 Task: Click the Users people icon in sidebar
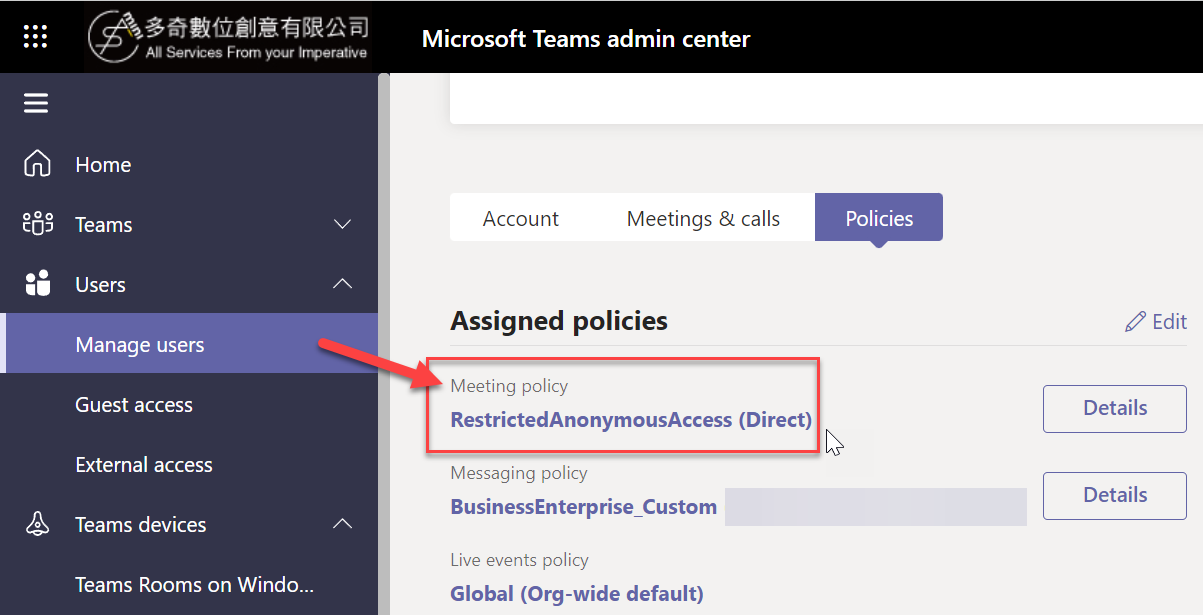click(x=37, y=284)
